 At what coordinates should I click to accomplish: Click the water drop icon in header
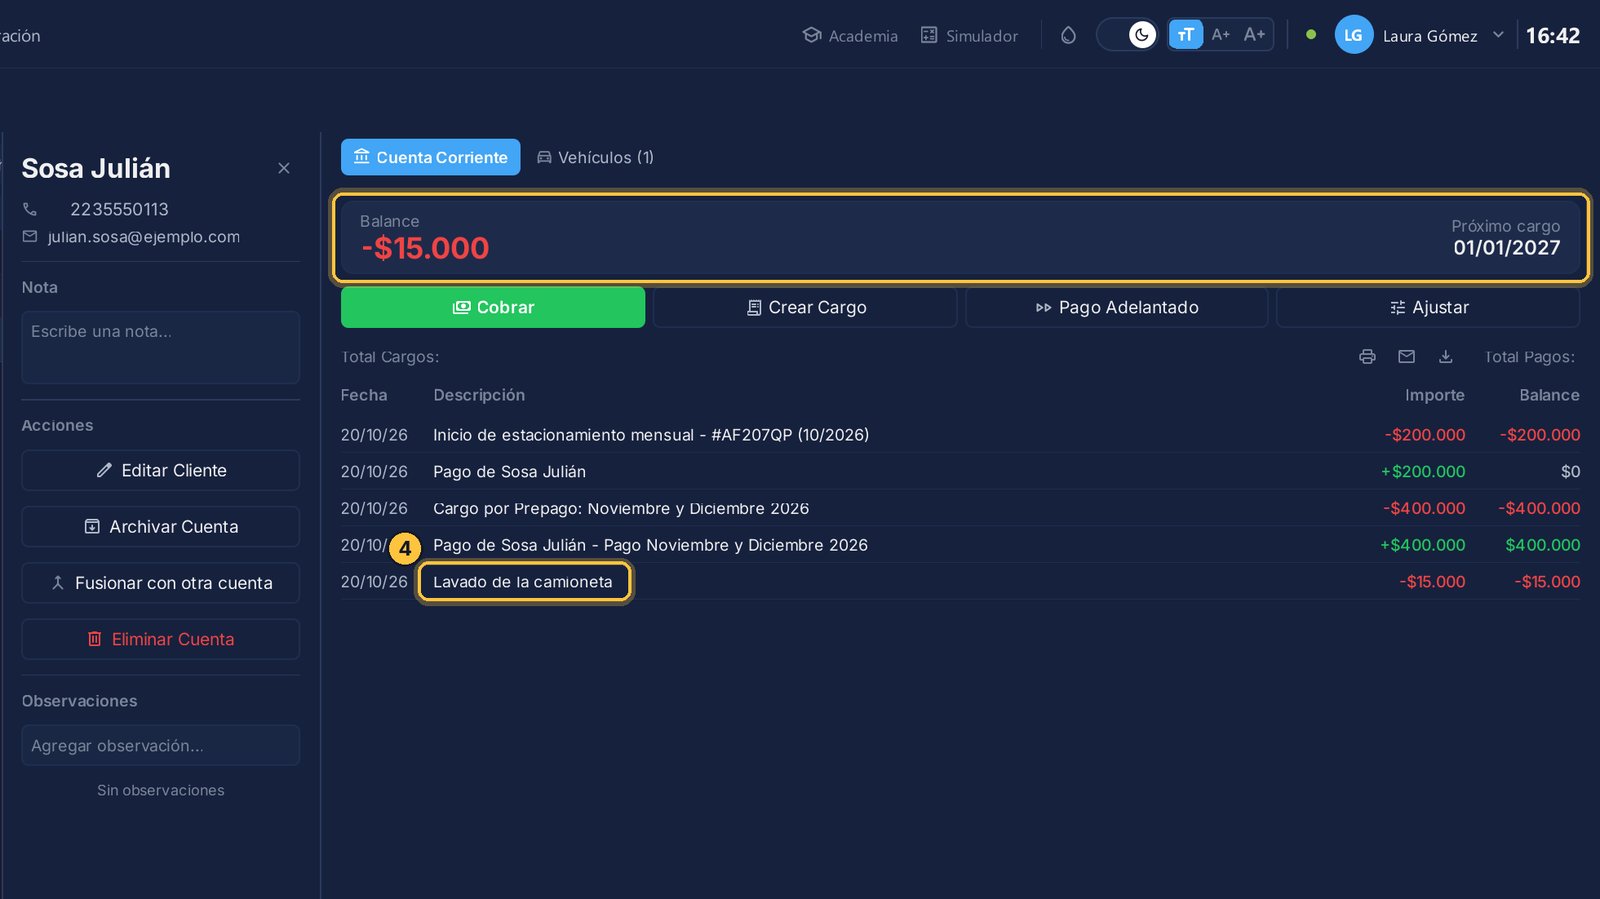(x=1068, y=36)
